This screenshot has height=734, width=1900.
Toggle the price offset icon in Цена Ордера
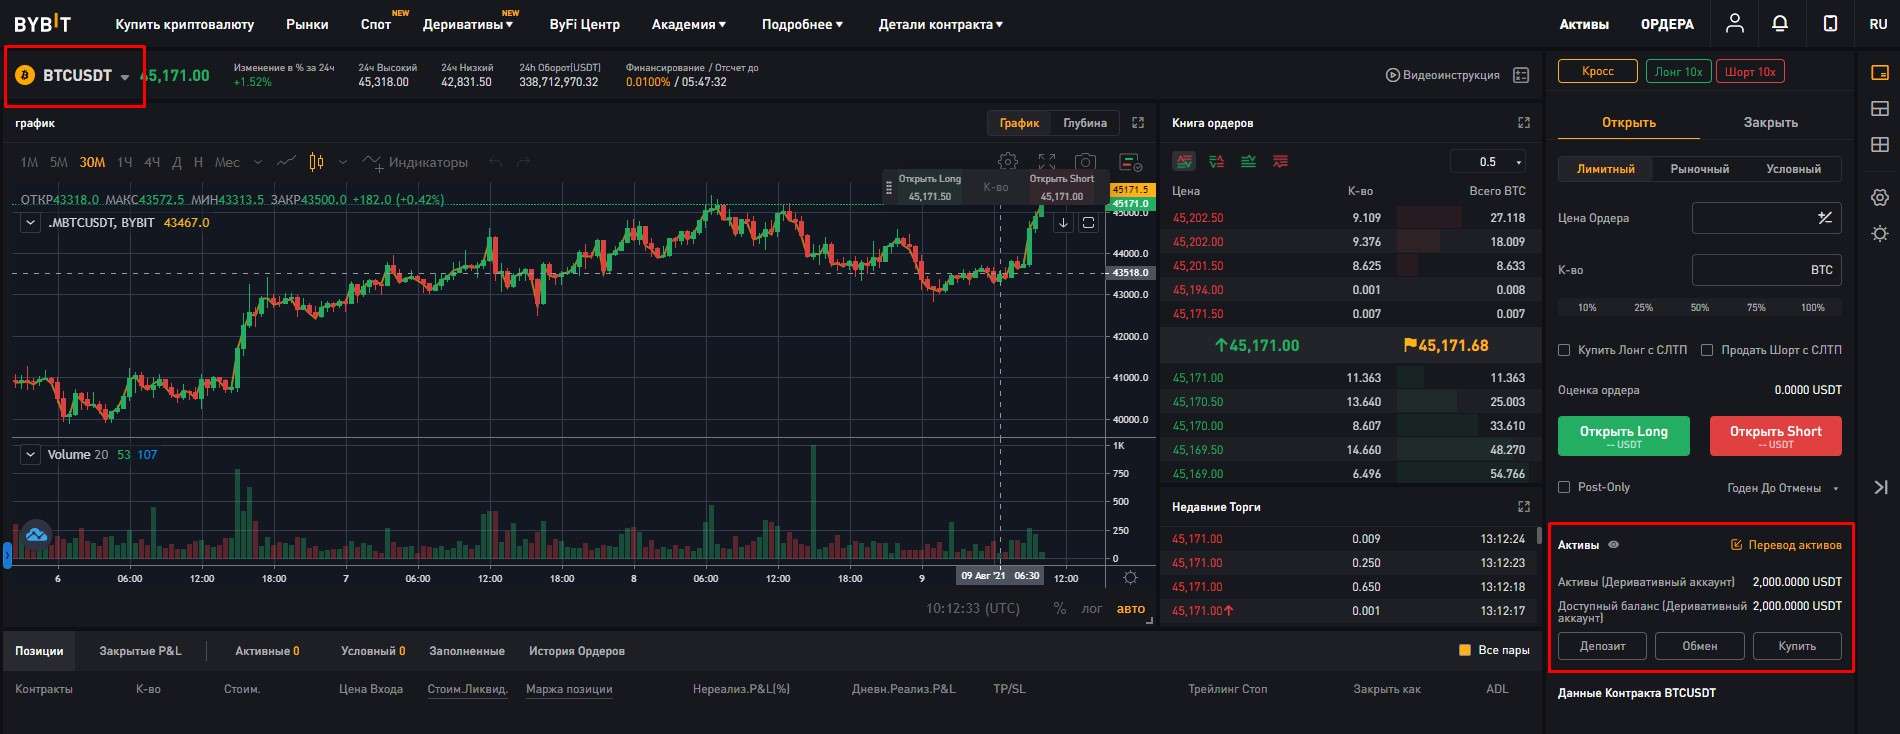[x=1825, y=217]
